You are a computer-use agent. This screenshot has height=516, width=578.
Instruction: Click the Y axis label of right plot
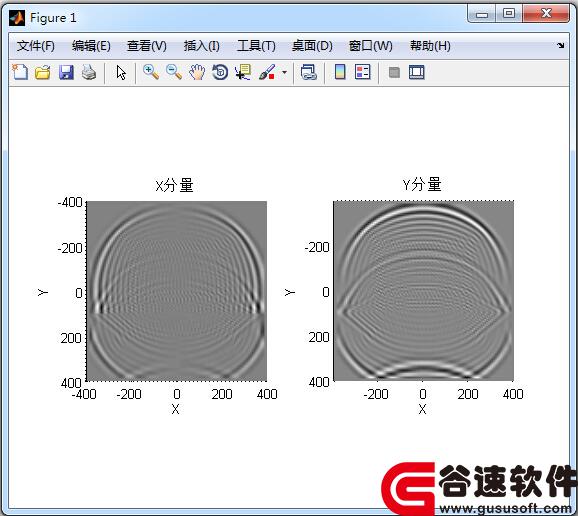[289, 292]
